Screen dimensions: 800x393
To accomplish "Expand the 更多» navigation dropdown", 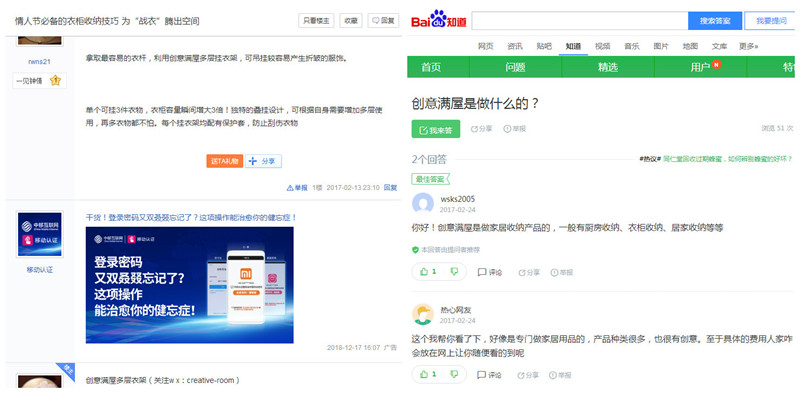I will click(x=748, y=46).
